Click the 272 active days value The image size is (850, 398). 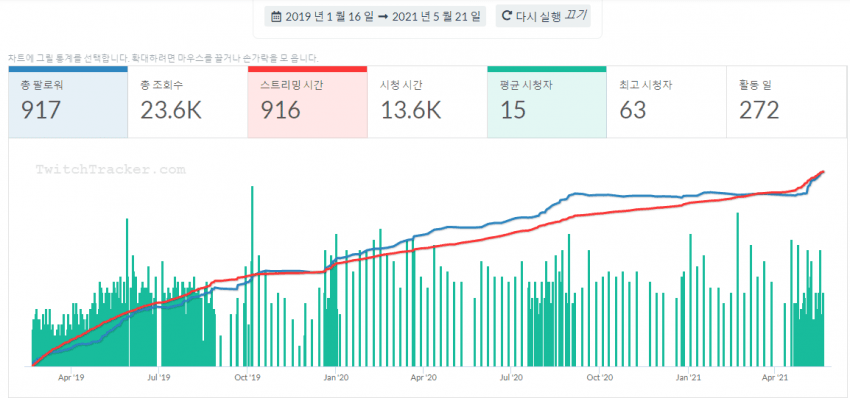(759, 110)
